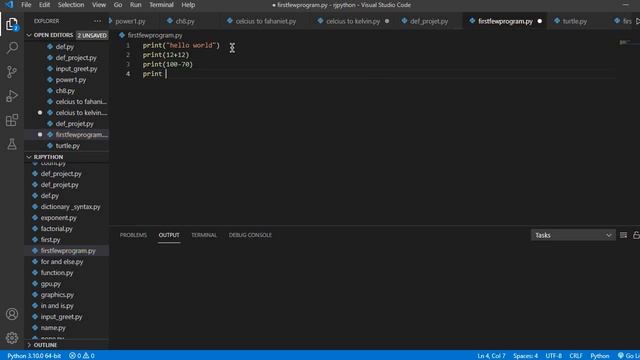Open Explorer more actions ellipsis
This screenshot has width=640, height=360.
pyautogui.click(x=97, y=21)
